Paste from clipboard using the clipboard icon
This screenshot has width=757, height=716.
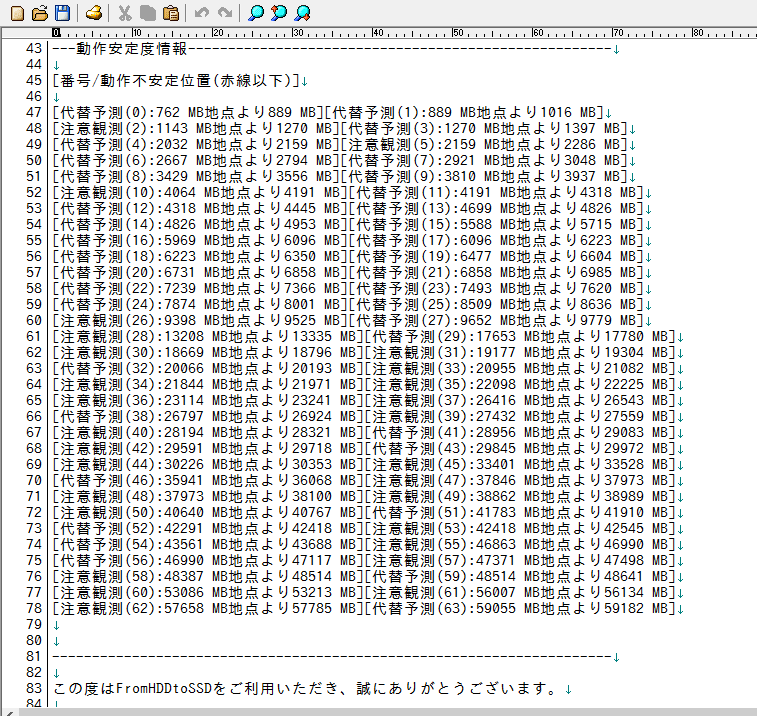click(171, 13)
